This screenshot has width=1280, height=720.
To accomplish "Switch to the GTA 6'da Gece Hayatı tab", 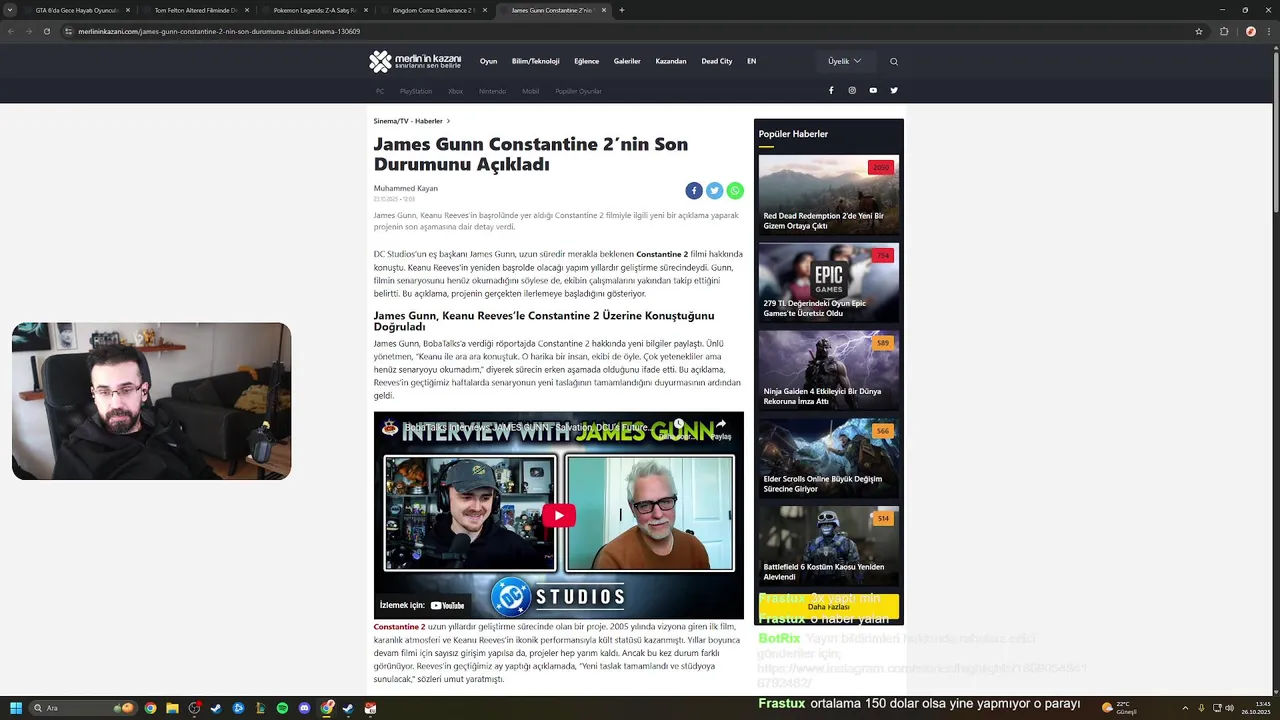I will click(x=77, y=10).
